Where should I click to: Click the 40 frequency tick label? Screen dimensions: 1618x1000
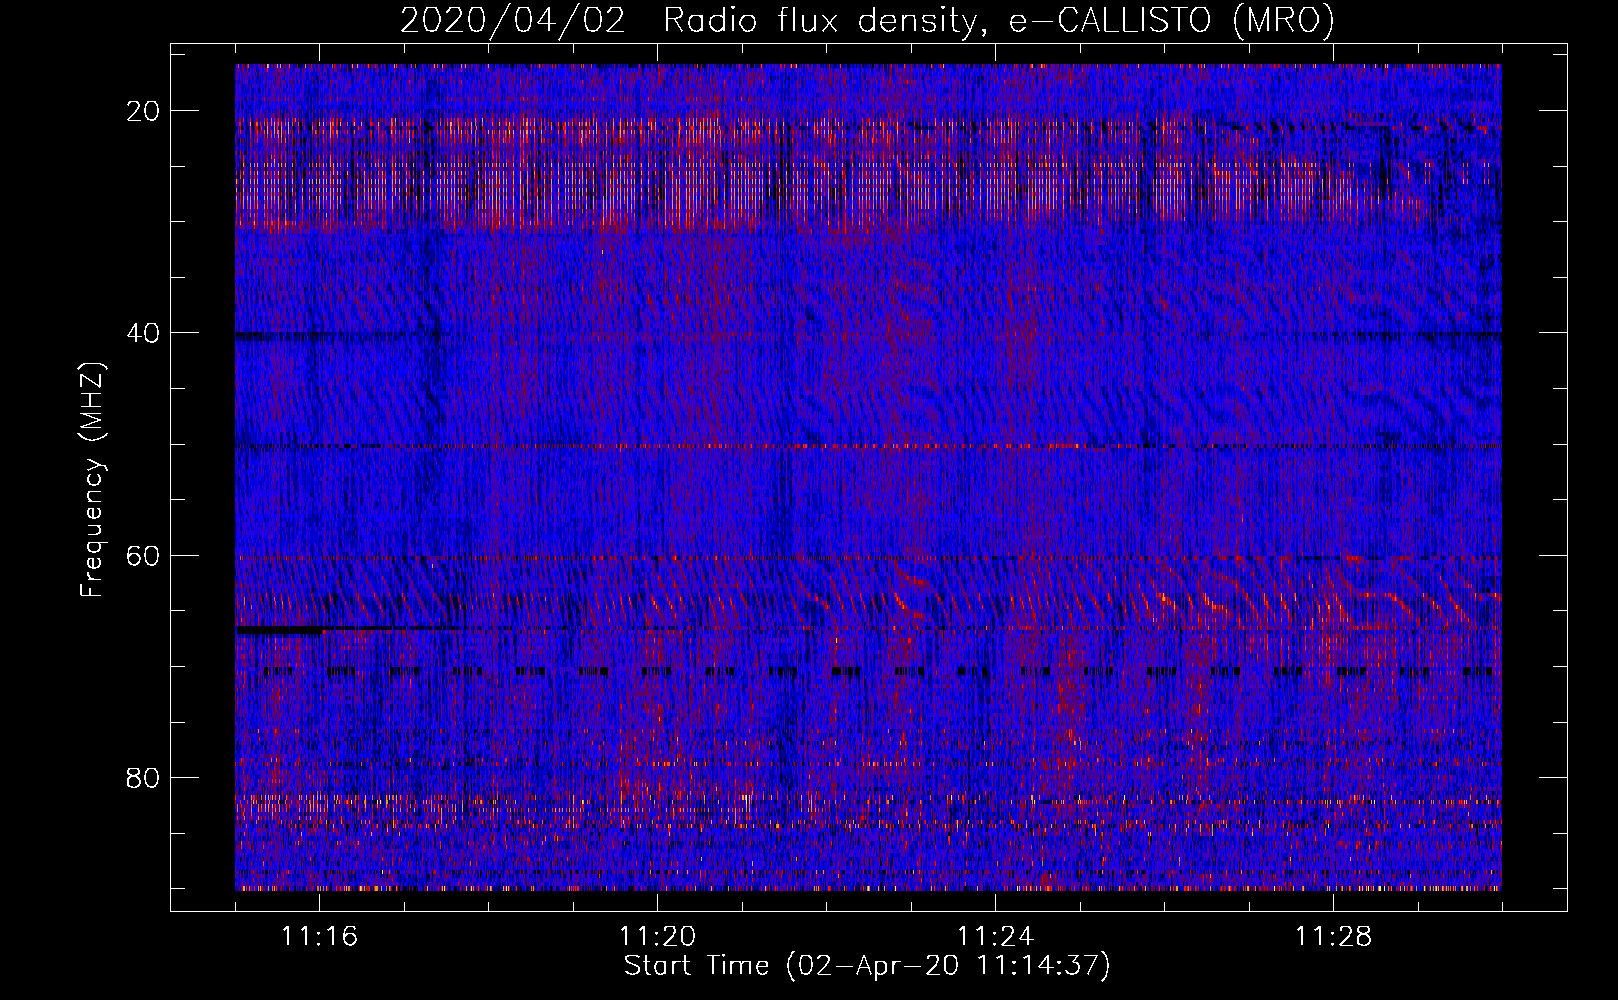[x=144, y=333]
